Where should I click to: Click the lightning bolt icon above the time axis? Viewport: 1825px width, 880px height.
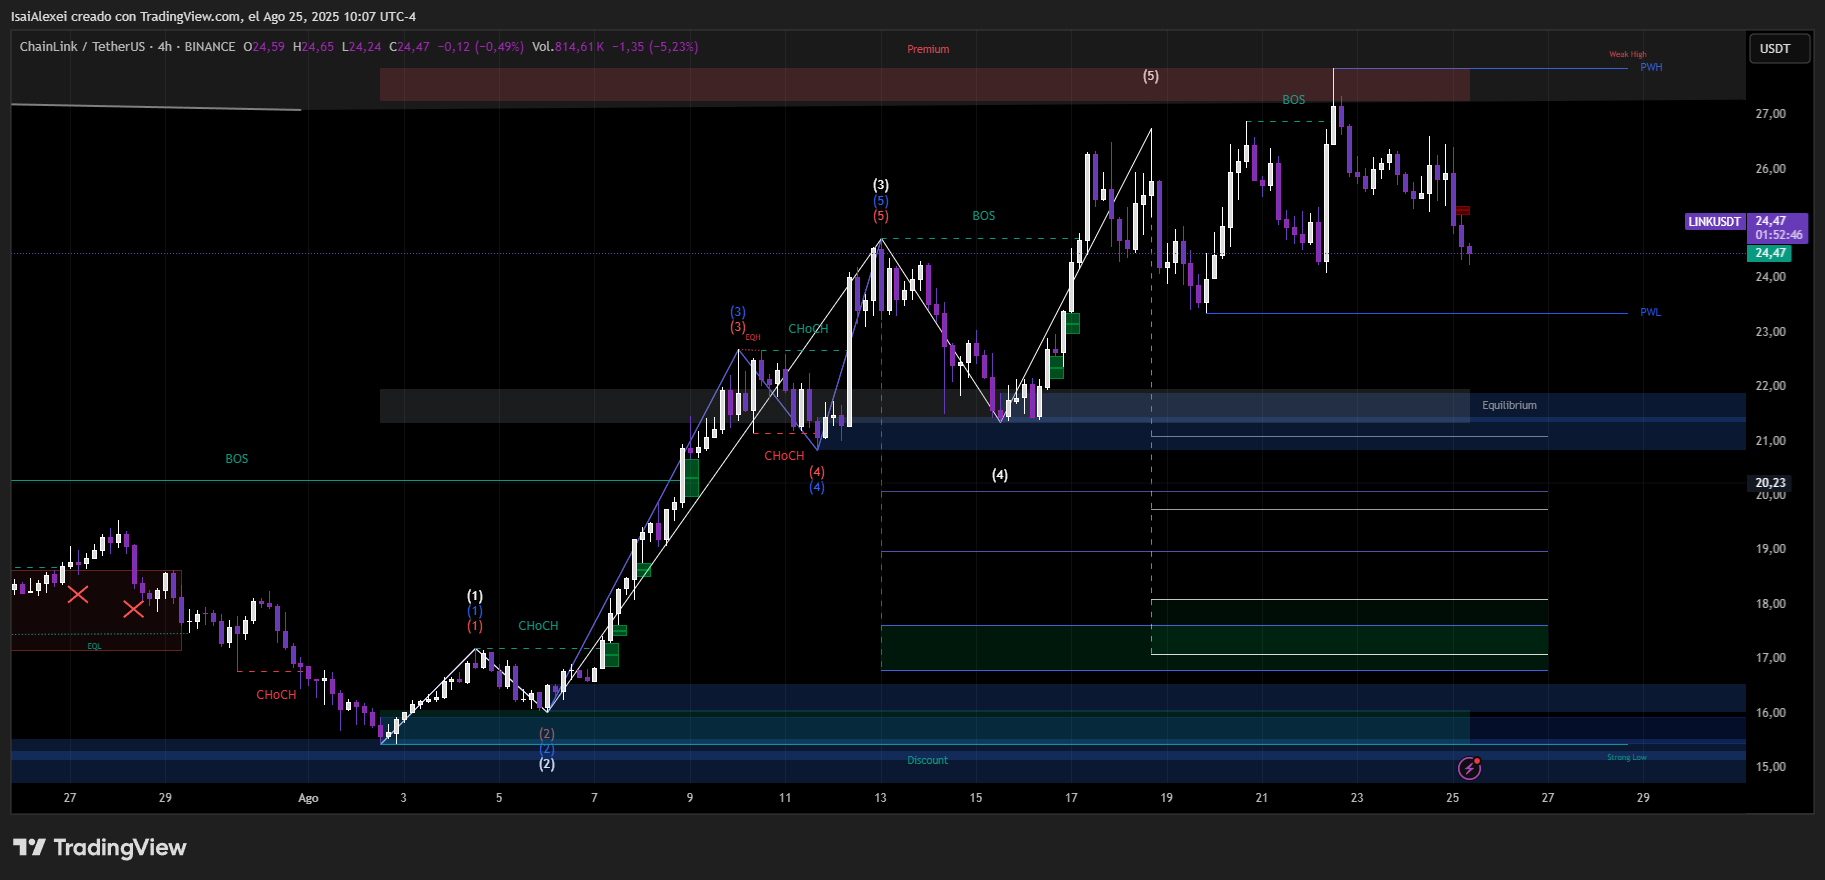point(1469,768)
